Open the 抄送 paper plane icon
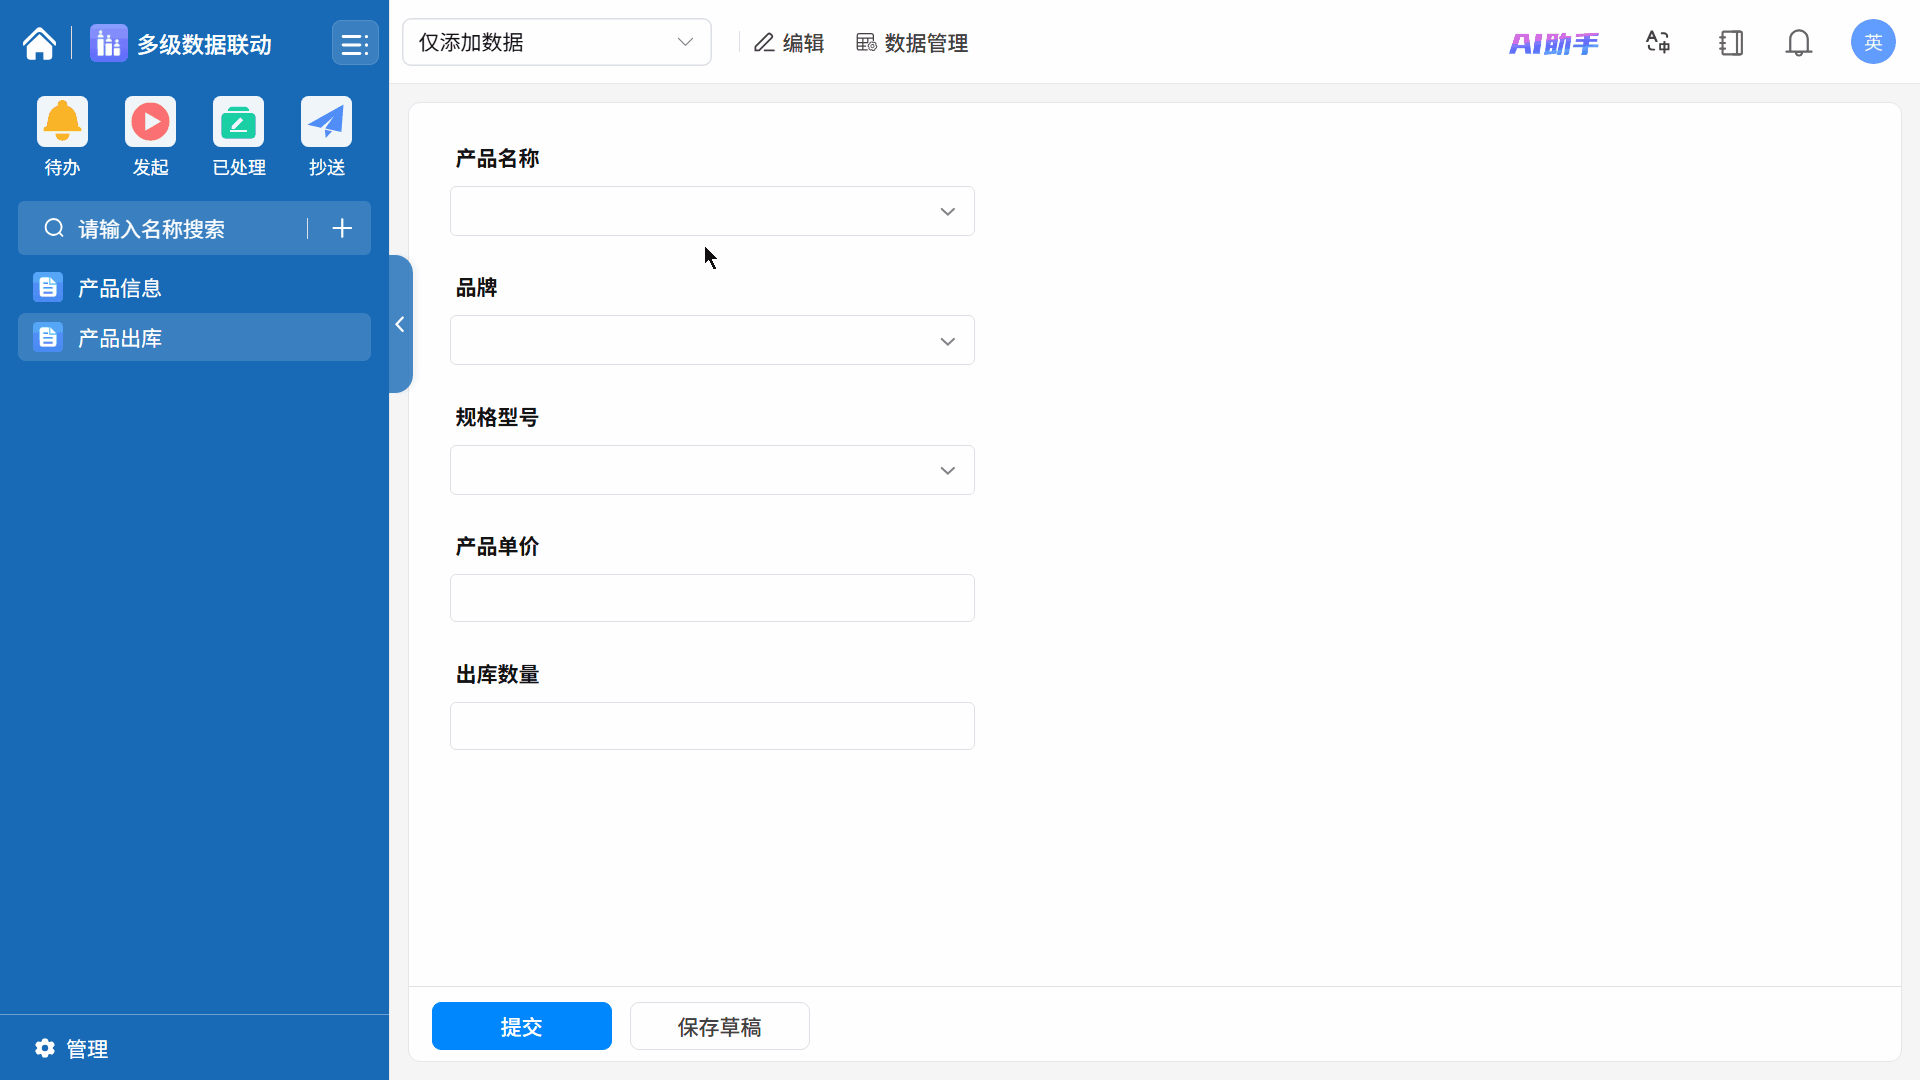Image resolution: width=1920 pixels, height=1080 pixels. tap(326, 123)
